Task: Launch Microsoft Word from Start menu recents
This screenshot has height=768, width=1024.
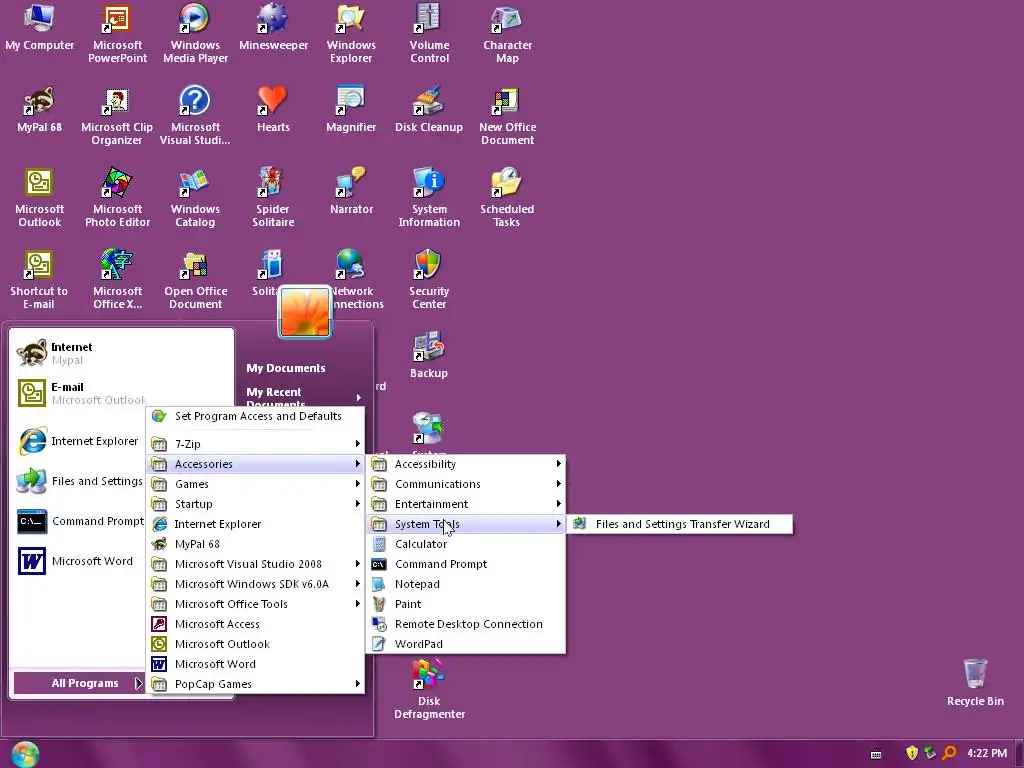Action: pyautogui.click(x=78, y=561)
